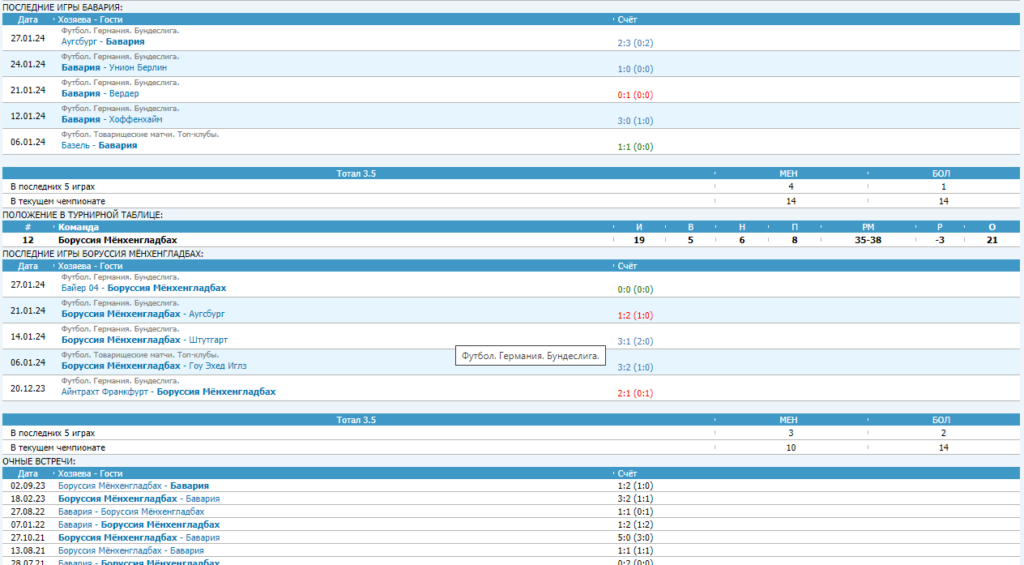Screen dimensions: 1024x565
Task: Click goal record value 35-38
Action: [x=867, y=240]
